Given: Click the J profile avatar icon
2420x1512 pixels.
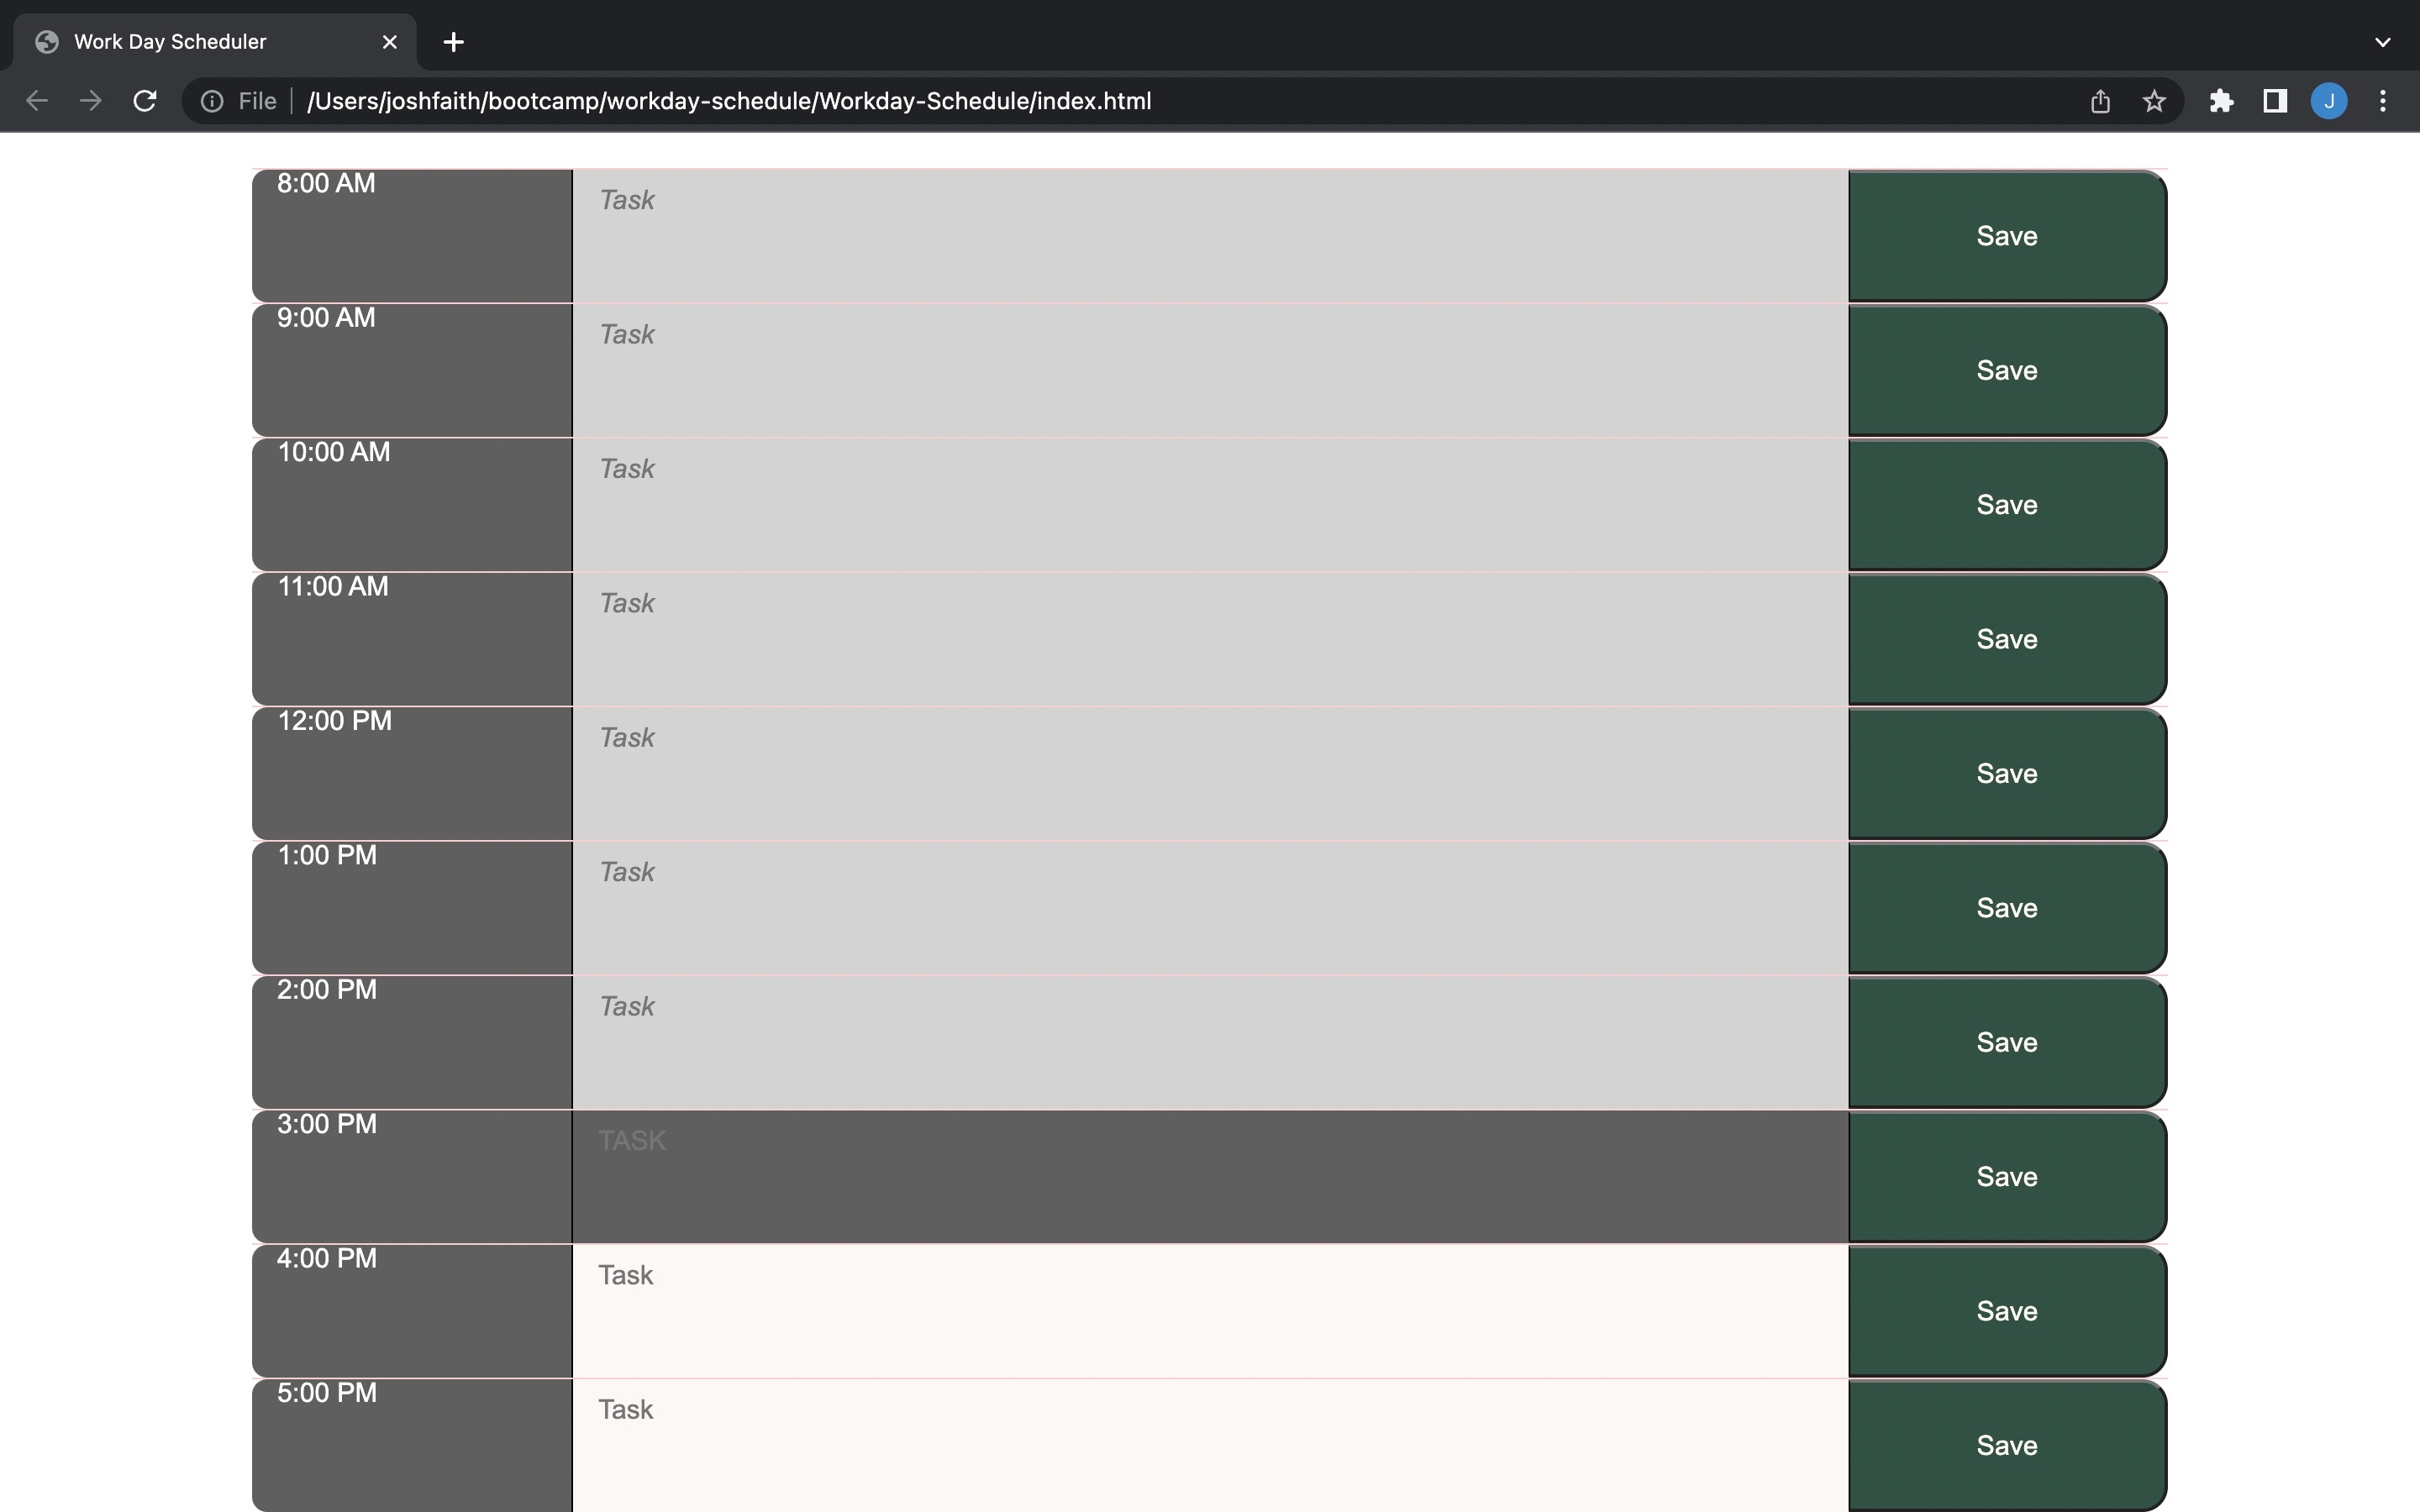Looking at the screenshot, I should pos(2328,100).
